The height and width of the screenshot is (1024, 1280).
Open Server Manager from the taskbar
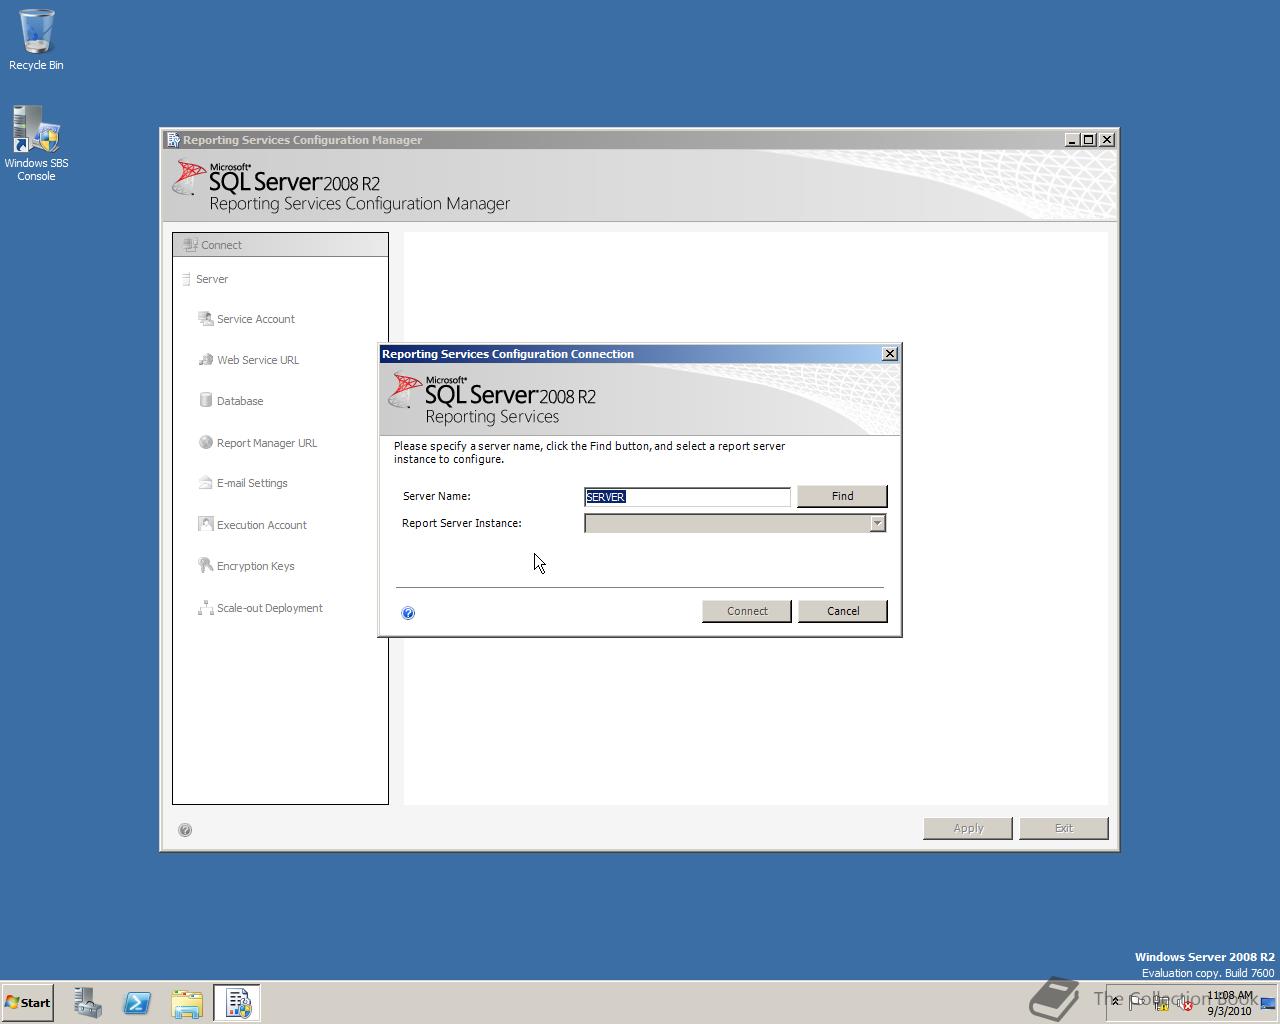88,1003
